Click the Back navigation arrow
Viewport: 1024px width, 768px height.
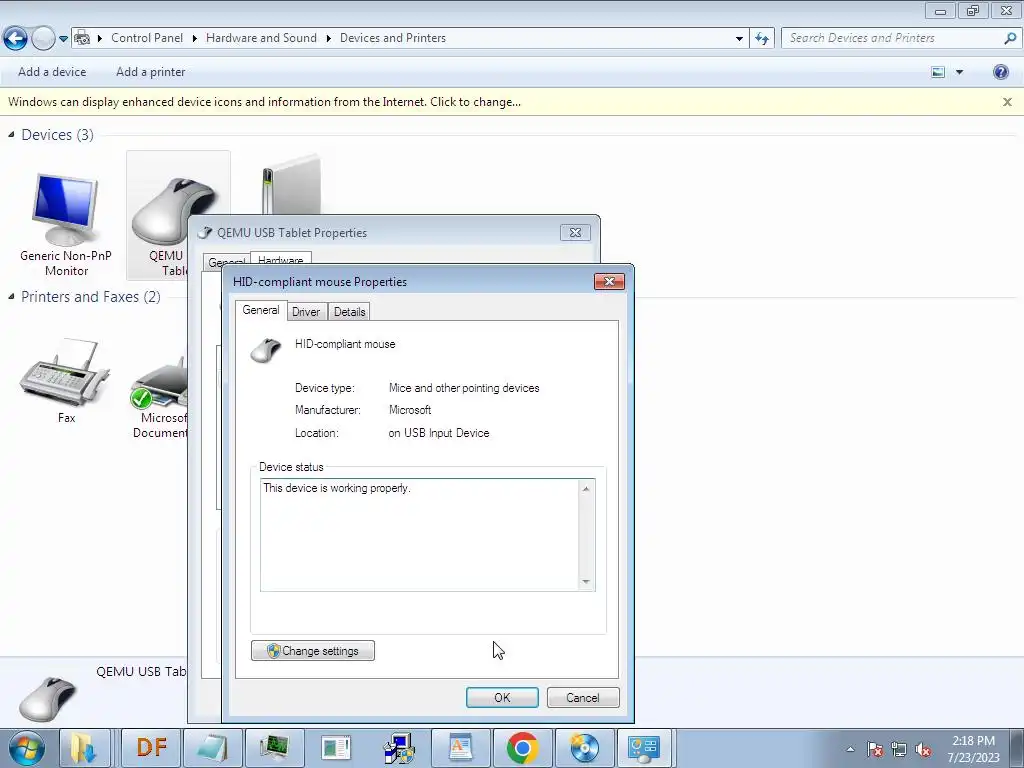(16, 39)
